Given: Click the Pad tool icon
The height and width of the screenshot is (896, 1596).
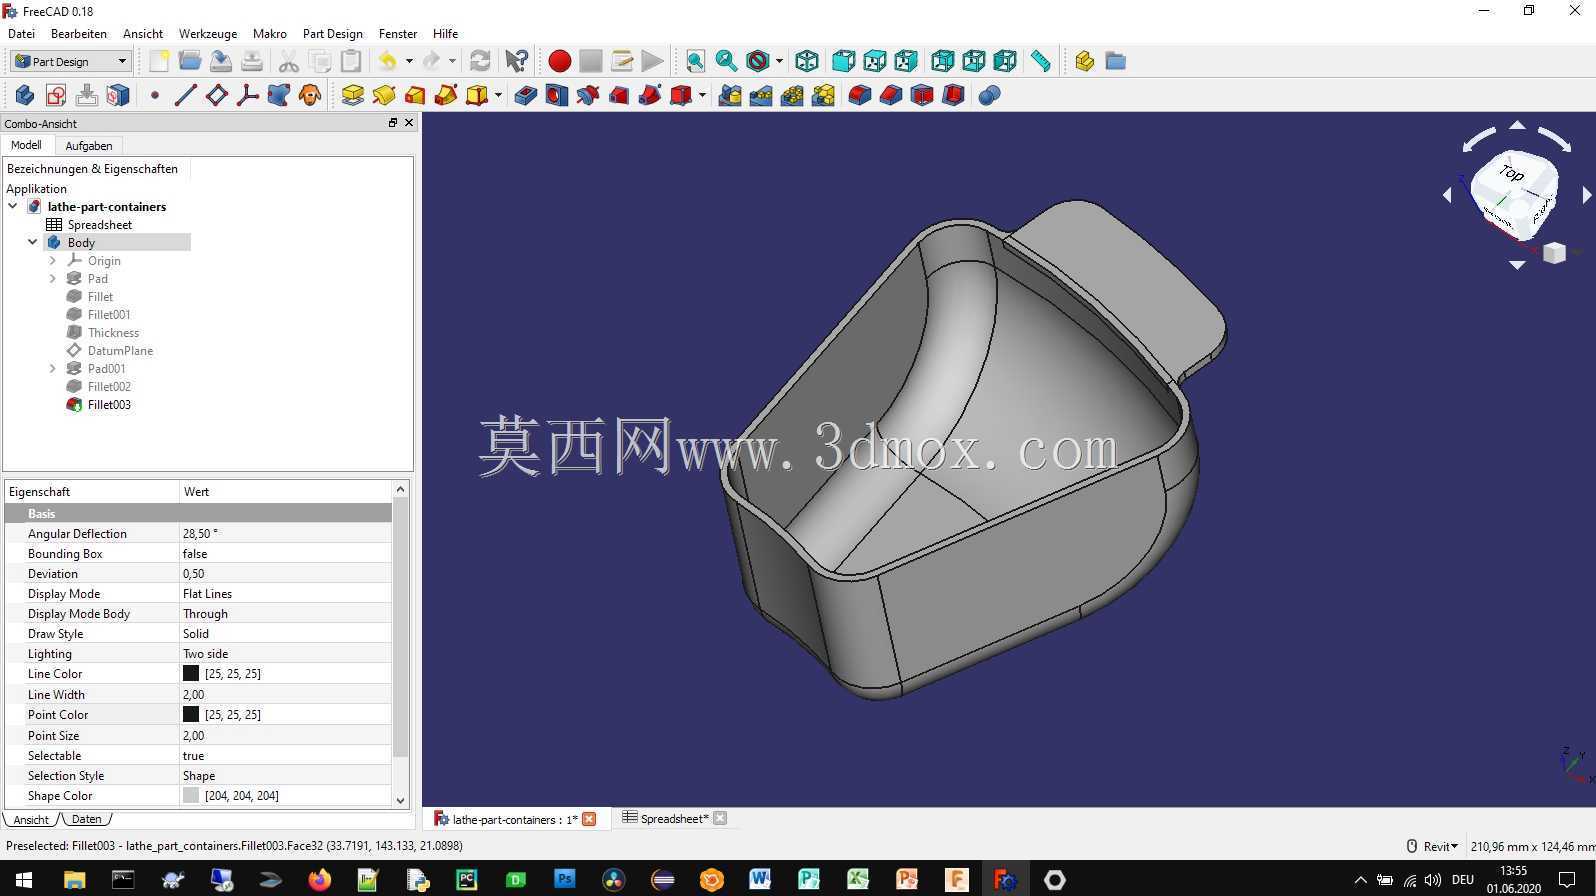Looking at the screenshot, I should click(x=352, y=95).
